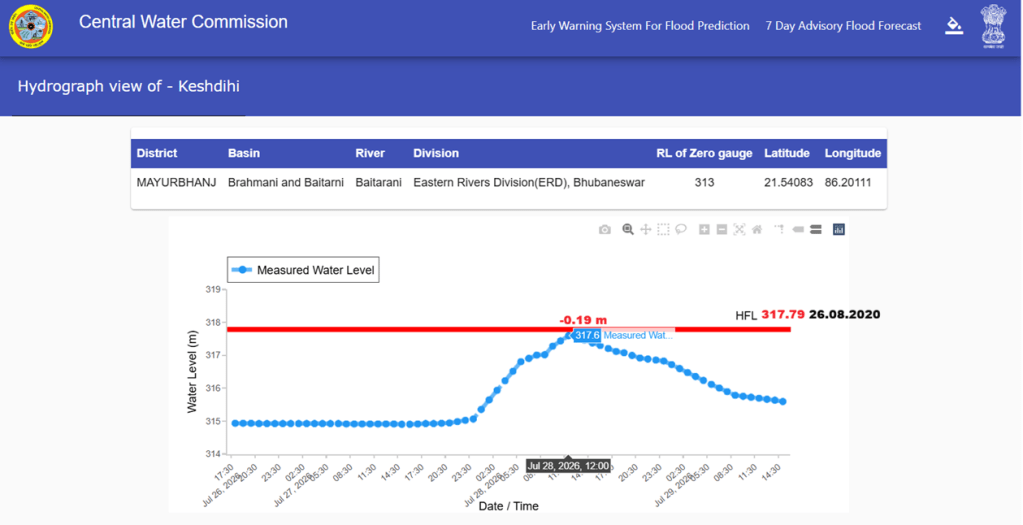Select the Lasso Select tool
Viewport: 1023px width, 525px height.
tap(681, 229)
